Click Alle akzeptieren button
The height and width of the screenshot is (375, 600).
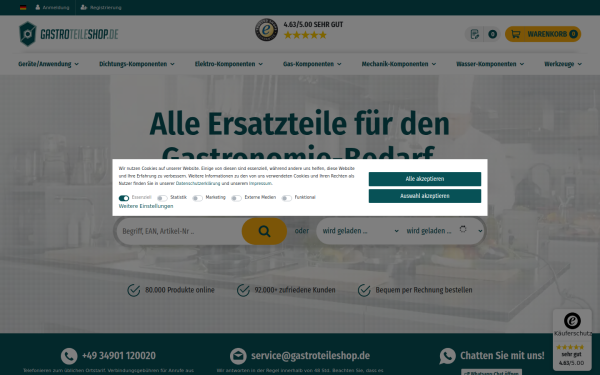tap(425, 179)
